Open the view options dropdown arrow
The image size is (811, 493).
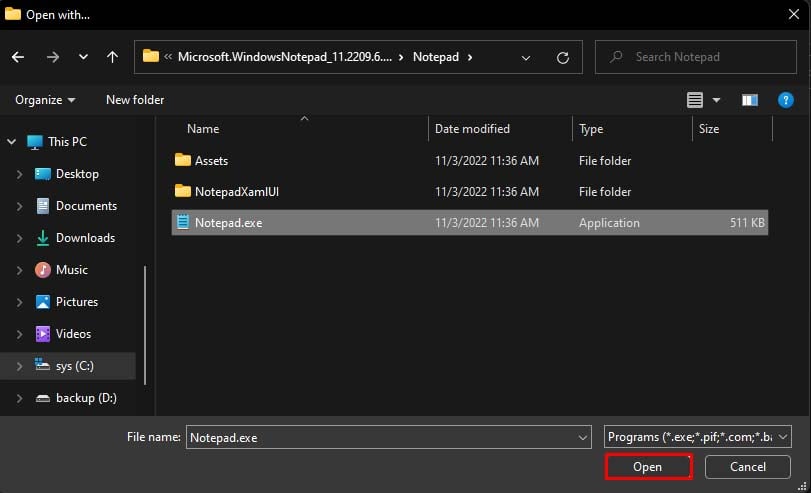click(716, 100)
